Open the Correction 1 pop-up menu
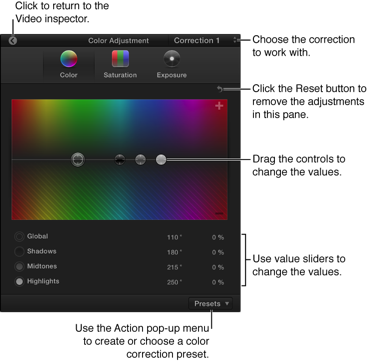The image size is (375, 363). 204,41
